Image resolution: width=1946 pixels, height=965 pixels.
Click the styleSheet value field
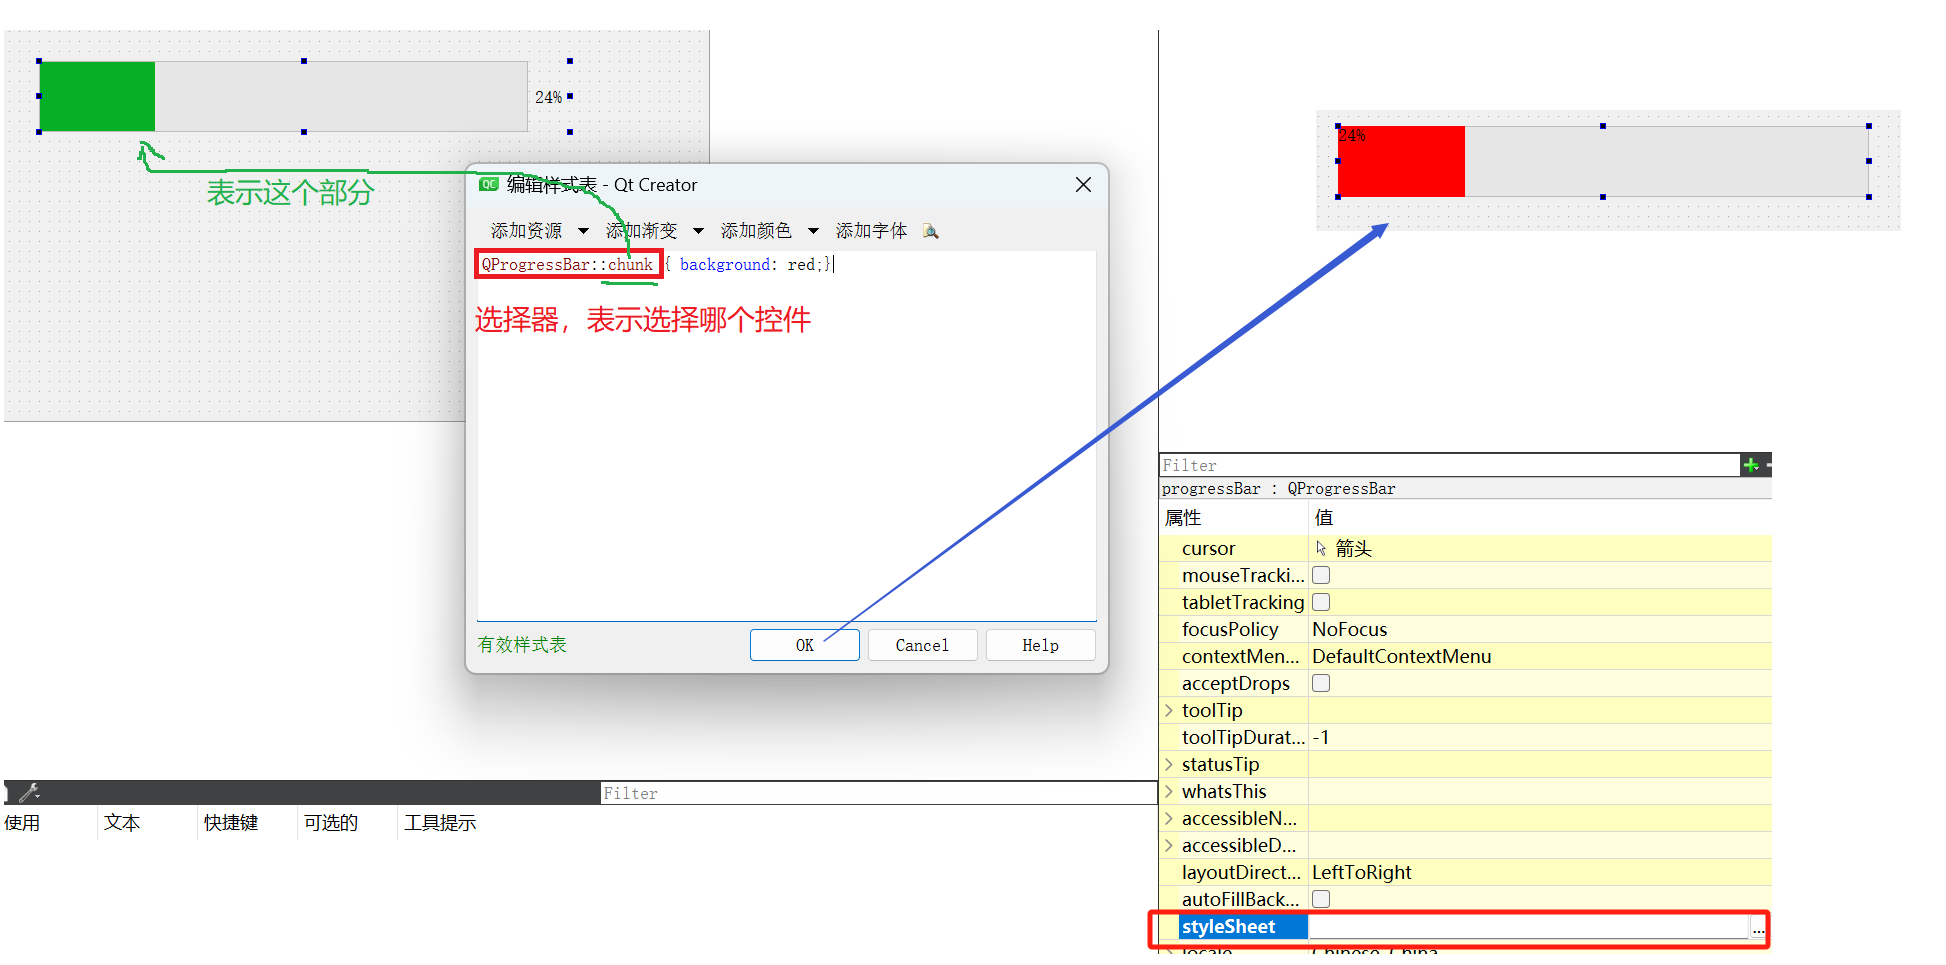click(1528, 927)
